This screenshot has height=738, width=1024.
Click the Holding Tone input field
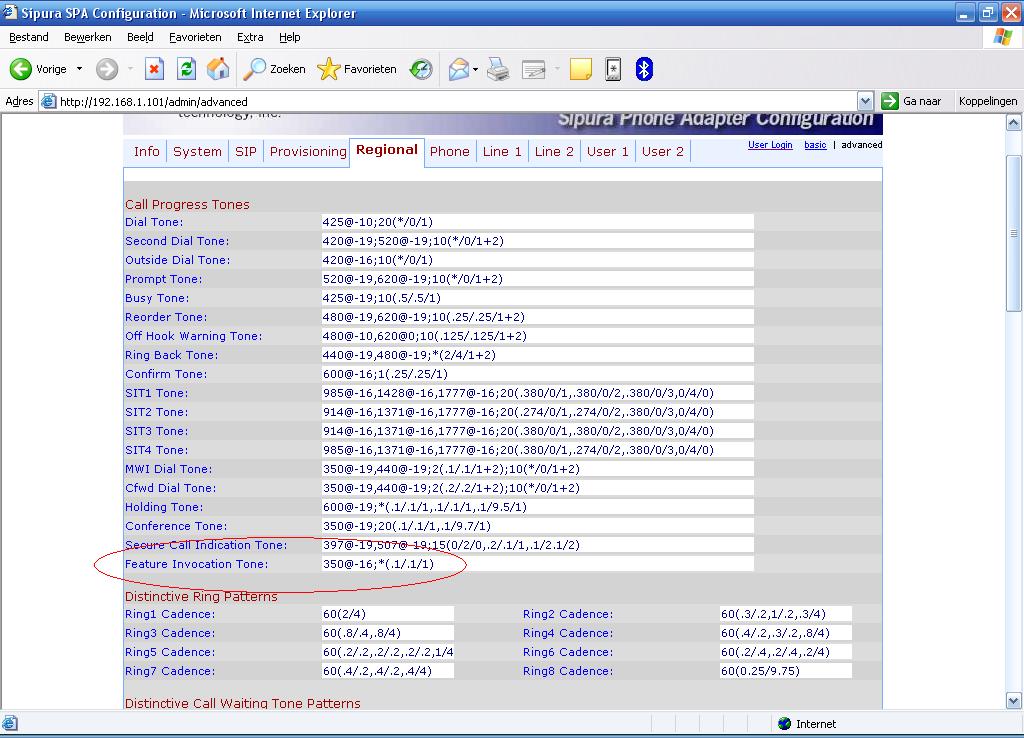[x=537, y=507]
